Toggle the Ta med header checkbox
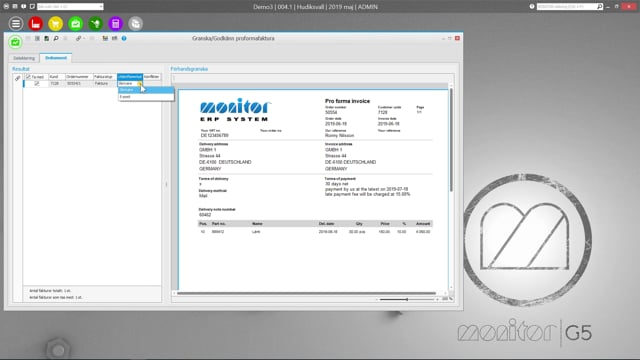This screenshot has height=360, width=640. pyautogui.click(x=28, y=77)
